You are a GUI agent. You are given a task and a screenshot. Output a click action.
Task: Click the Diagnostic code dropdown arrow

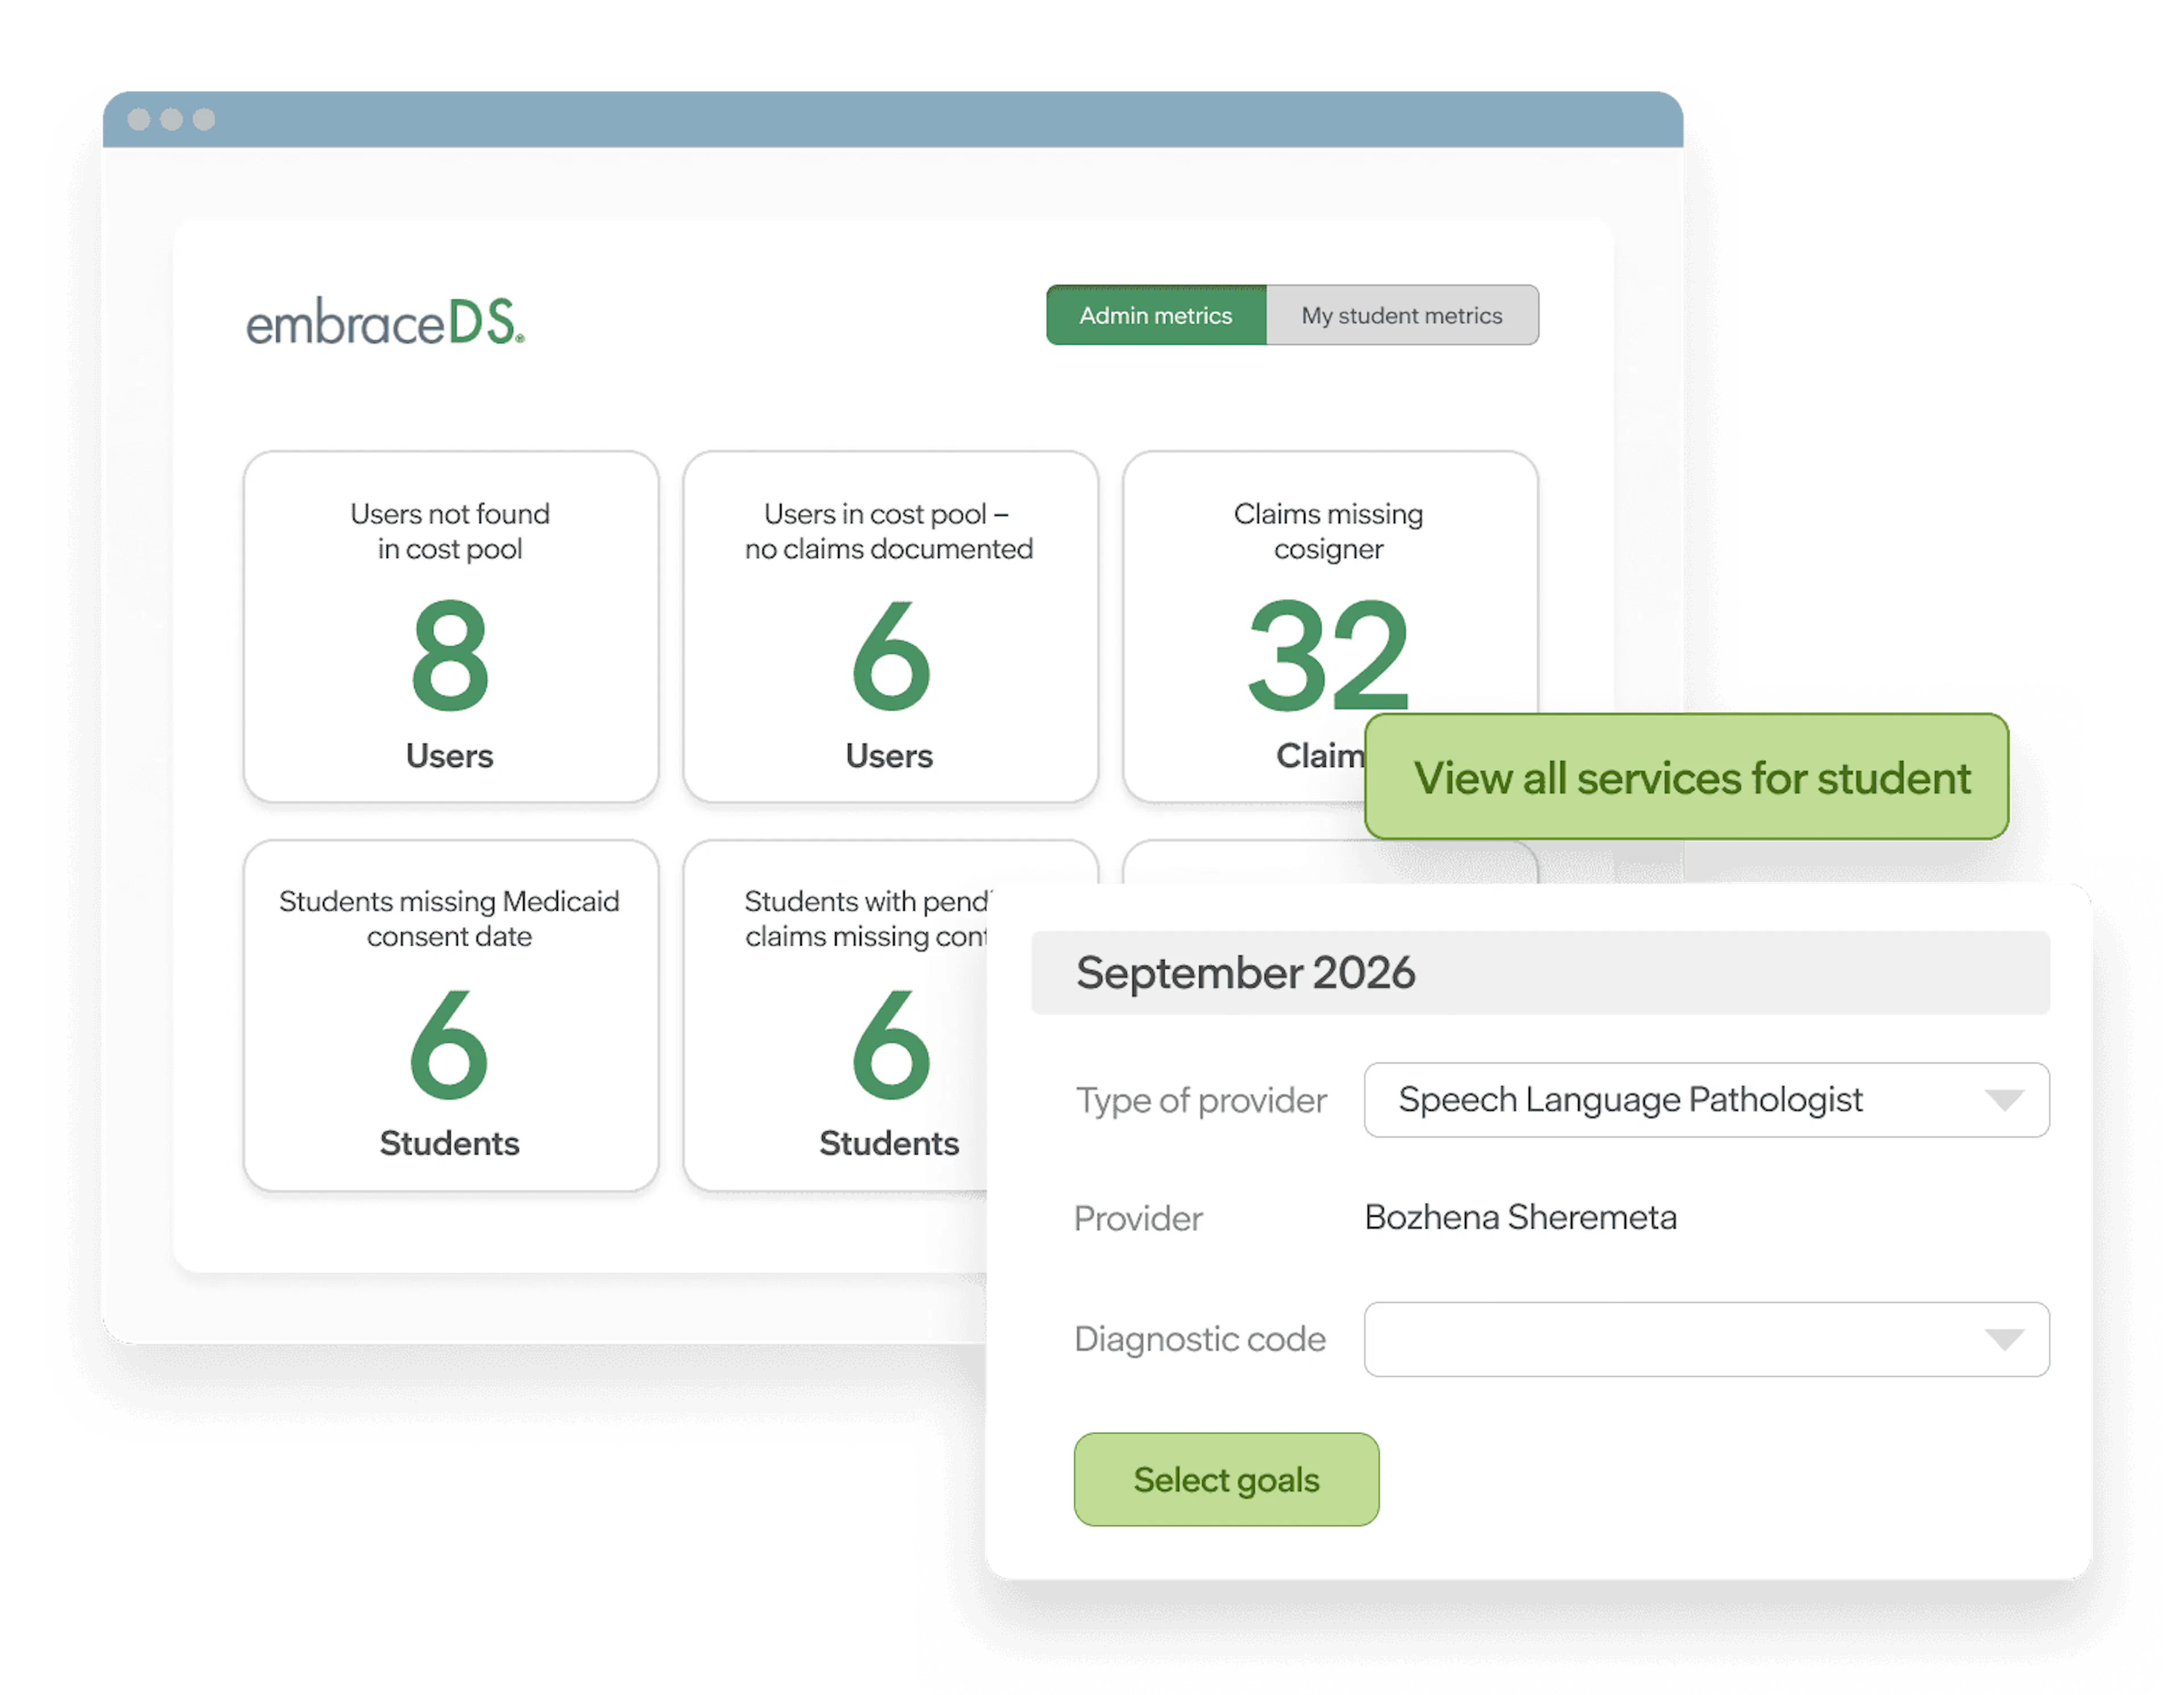click(2005, 1340)
